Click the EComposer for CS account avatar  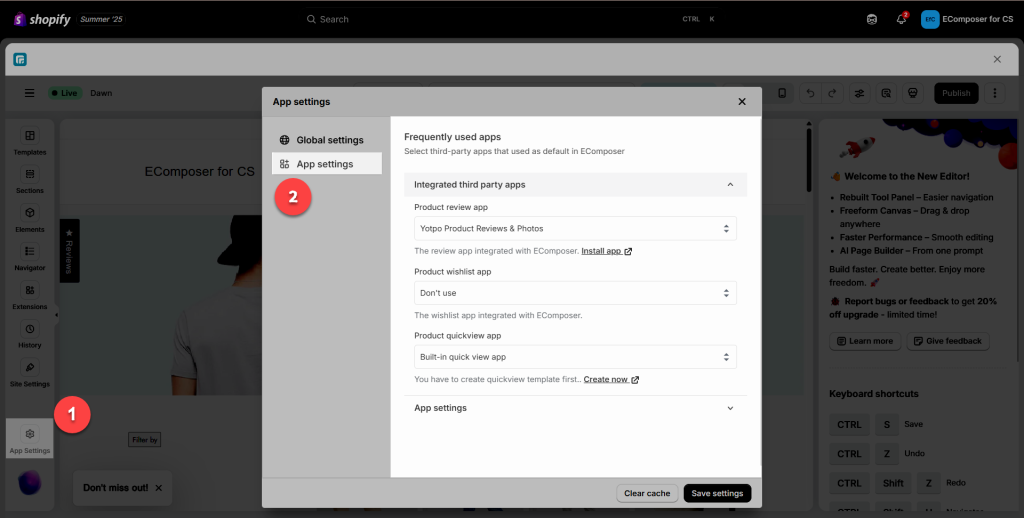click(930, 20)
